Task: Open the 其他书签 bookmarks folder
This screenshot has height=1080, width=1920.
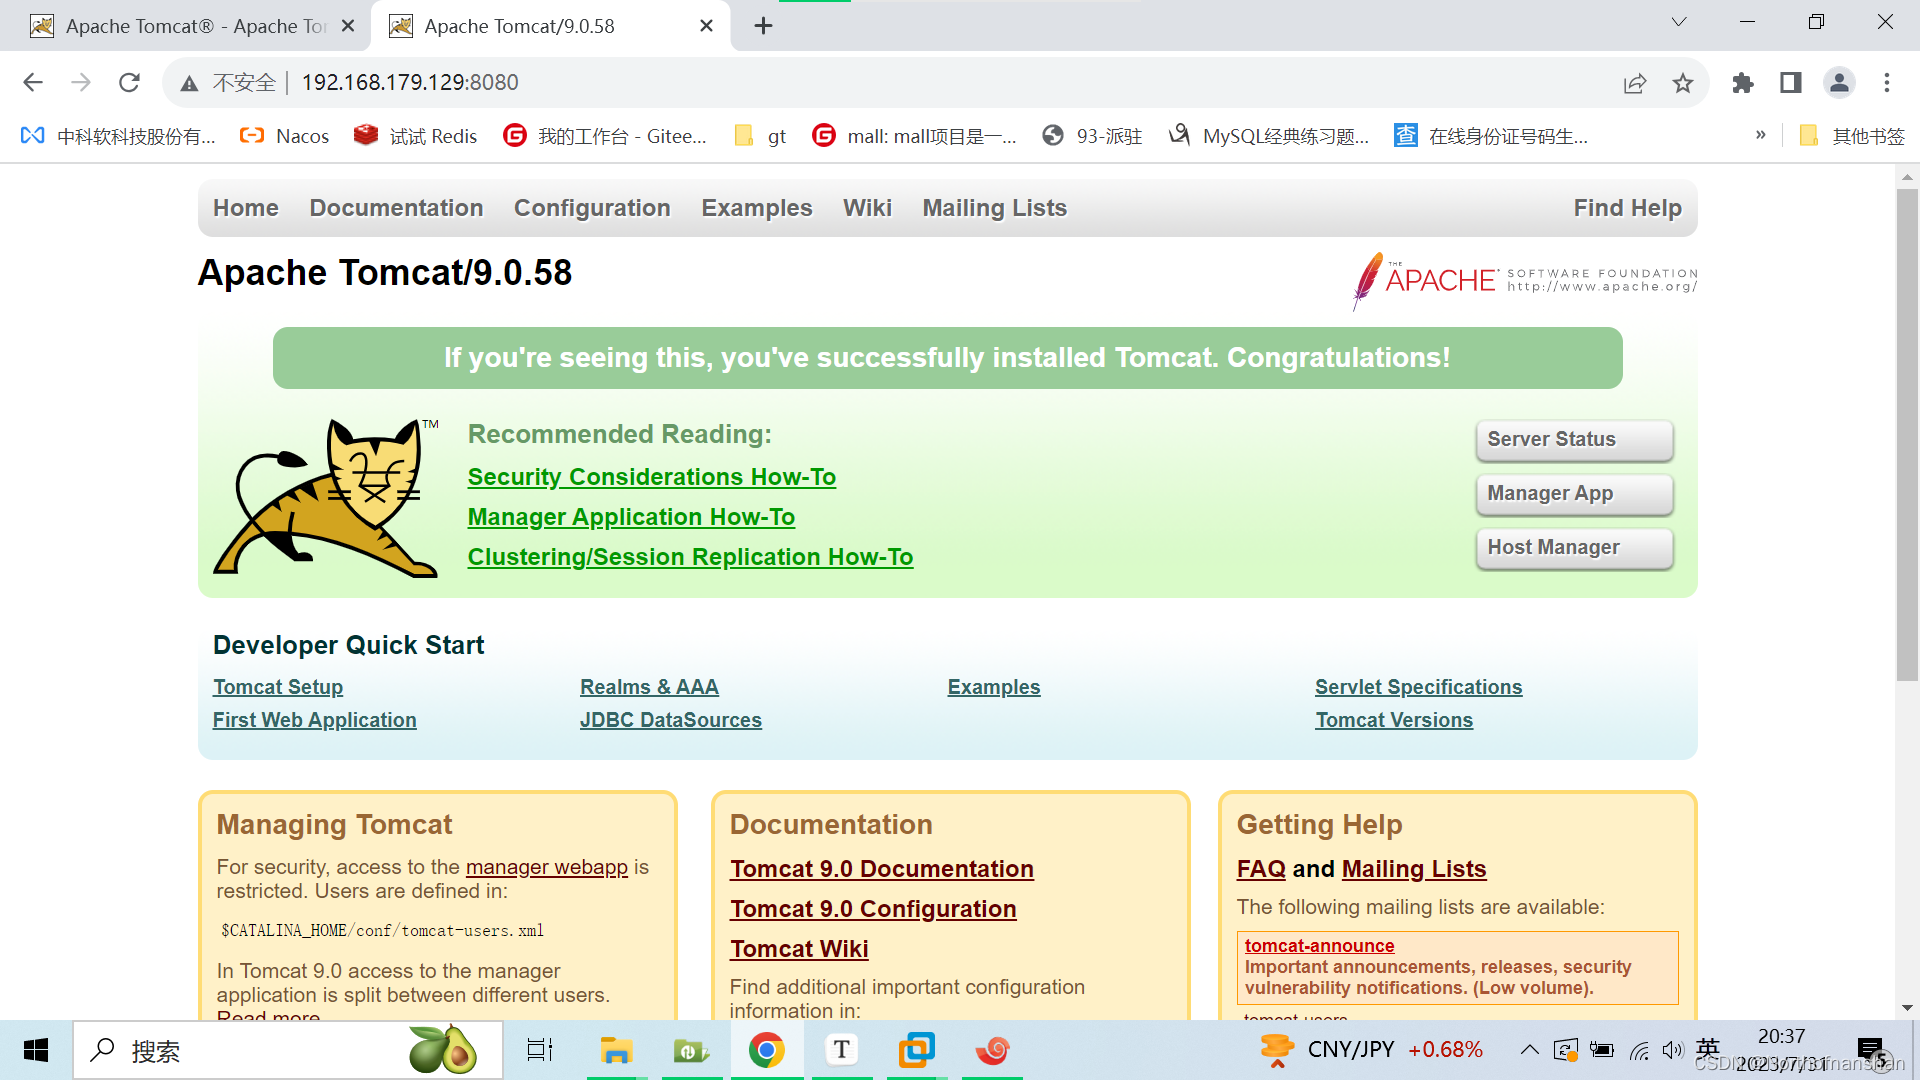Action: coord(1852,136)
